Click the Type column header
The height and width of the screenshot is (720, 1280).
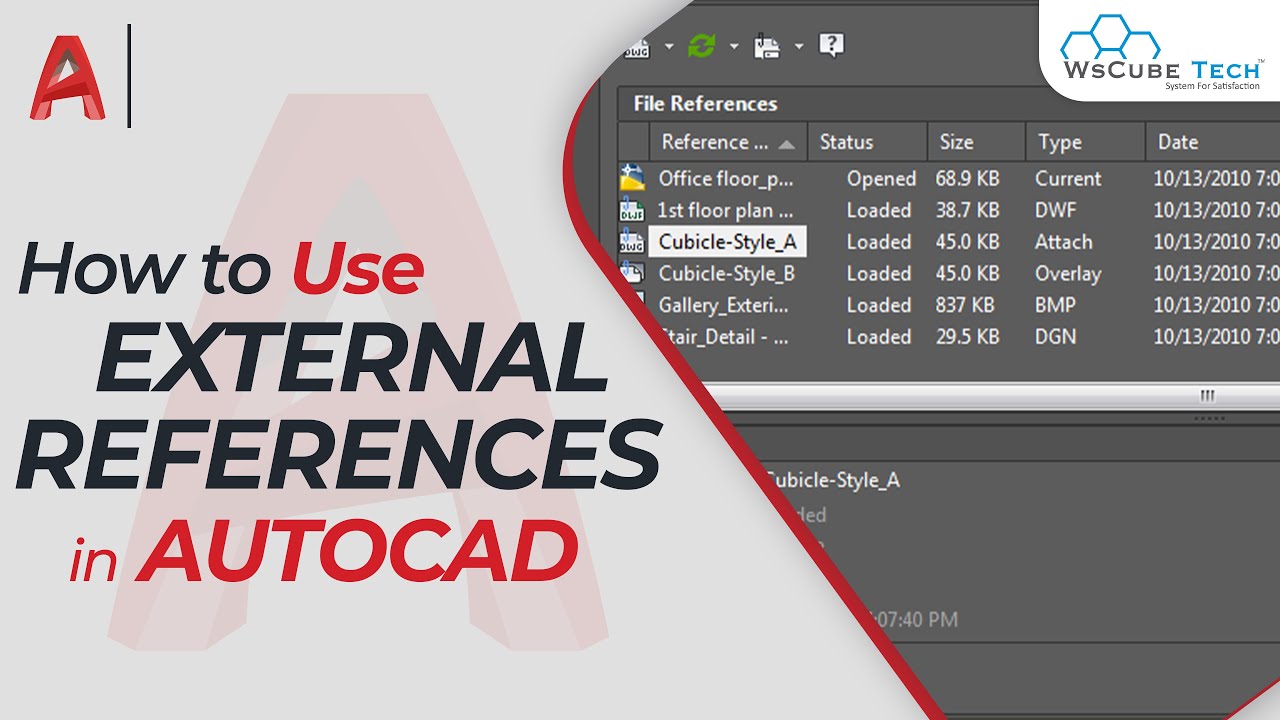(x=1085, y=142)
